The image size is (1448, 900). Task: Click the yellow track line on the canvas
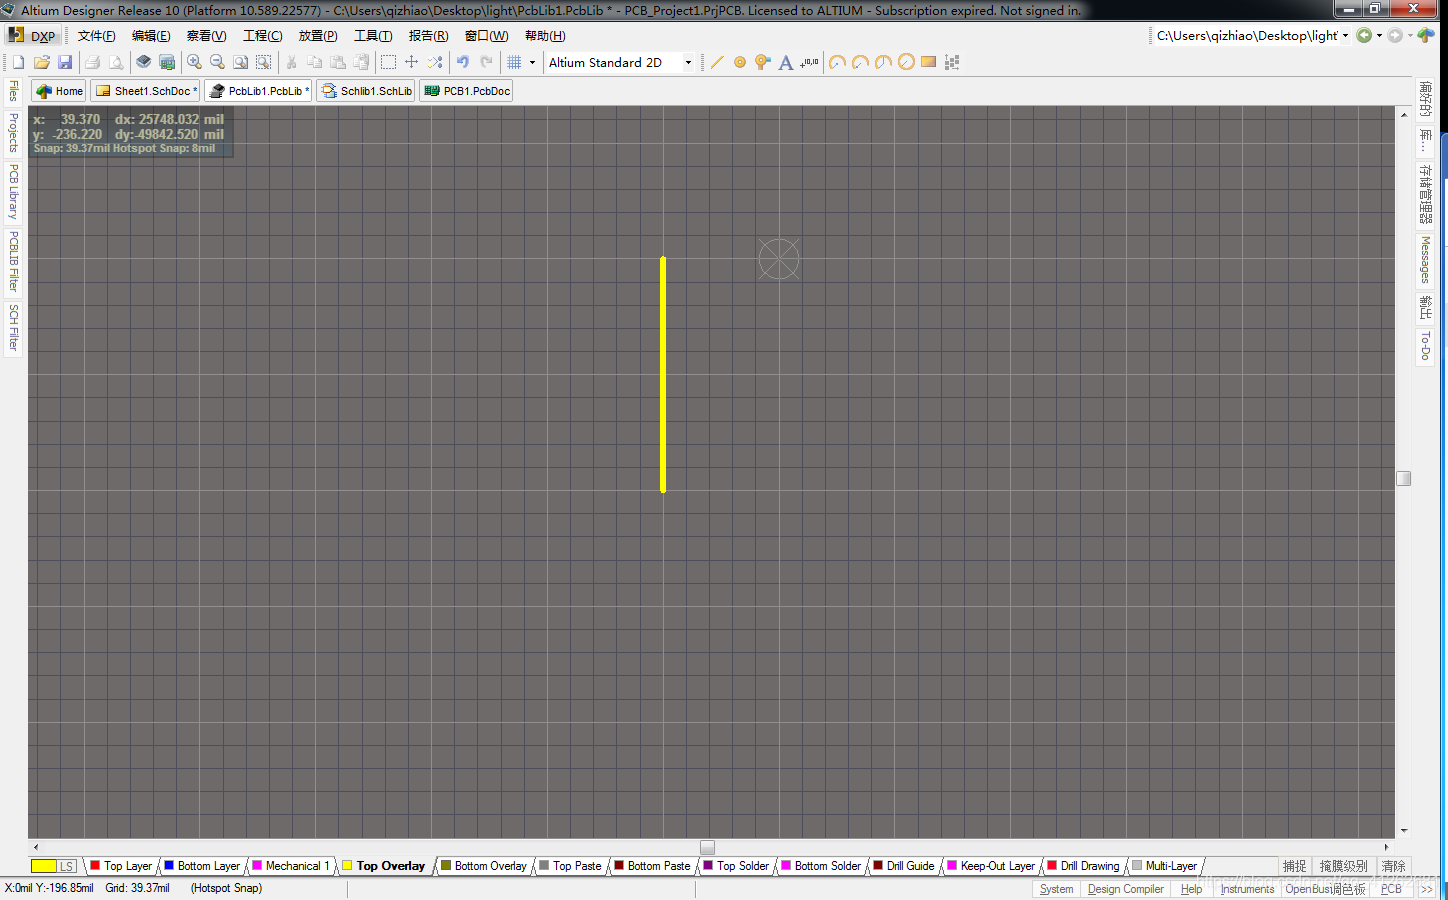[x=663, y=375]
